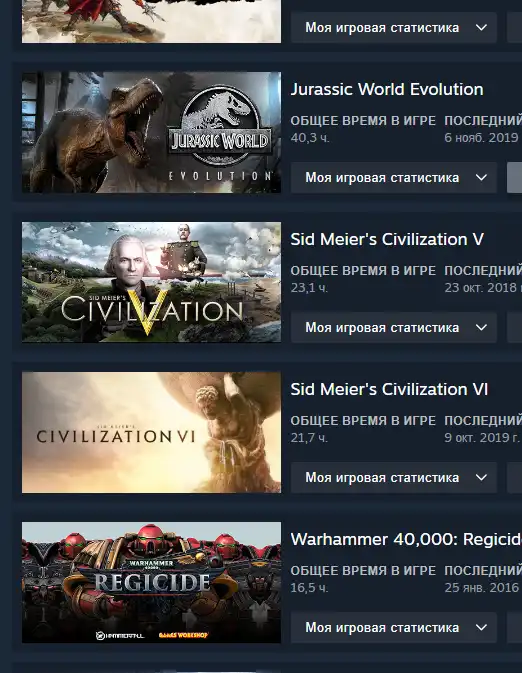Click the chevron arrow in Civilization V stats button
Screen dimensions: 522x673
click(x=482, y=327)
